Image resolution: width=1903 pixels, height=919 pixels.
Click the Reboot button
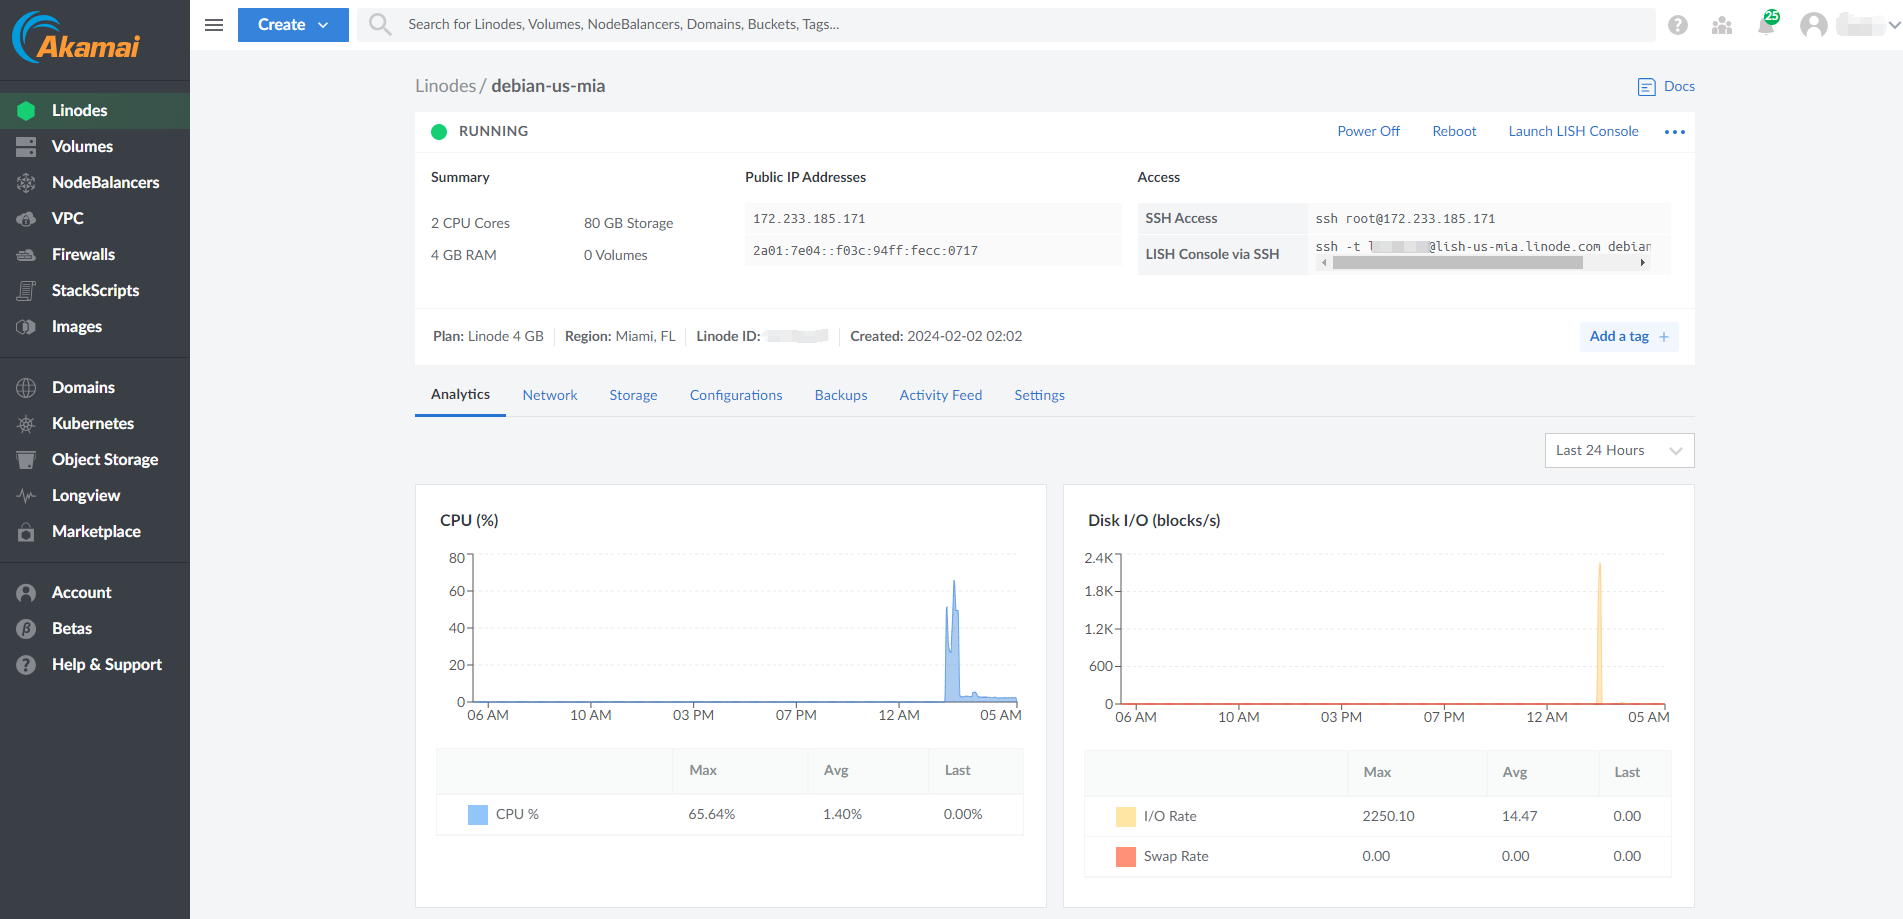[x=1454, y=131]
